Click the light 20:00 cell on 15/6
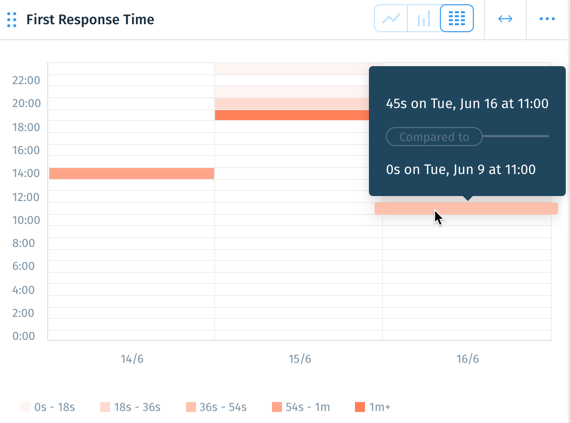570x423 pixels. (292, 104)
